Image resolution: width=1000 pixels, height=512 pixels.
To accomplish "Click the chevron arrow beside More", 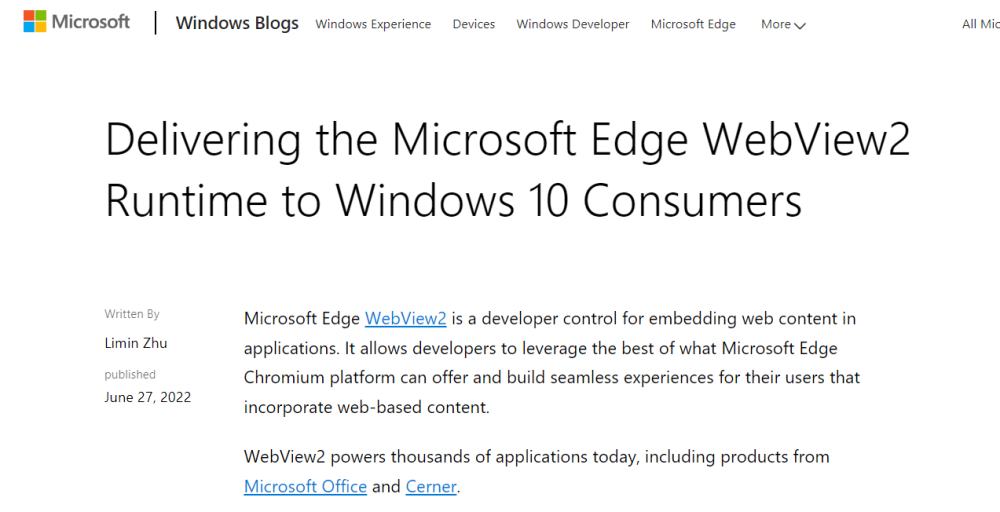I will [800, 25].
